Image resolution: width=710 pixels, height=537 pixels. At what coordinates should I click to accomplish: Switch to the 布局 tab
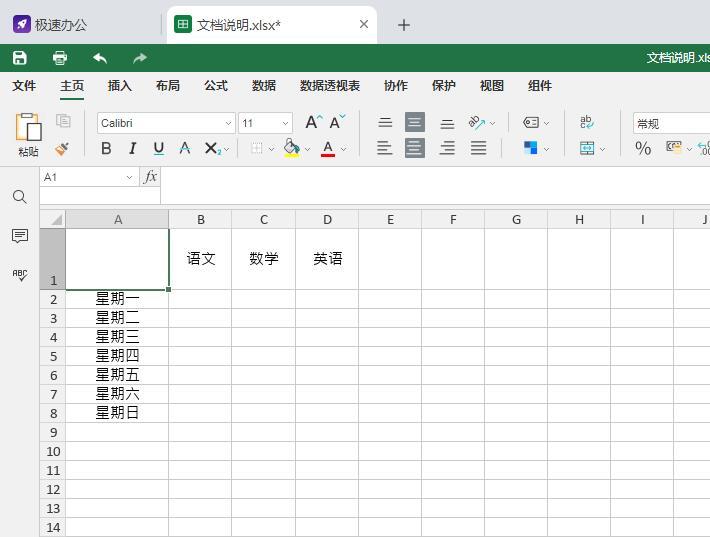168,86
